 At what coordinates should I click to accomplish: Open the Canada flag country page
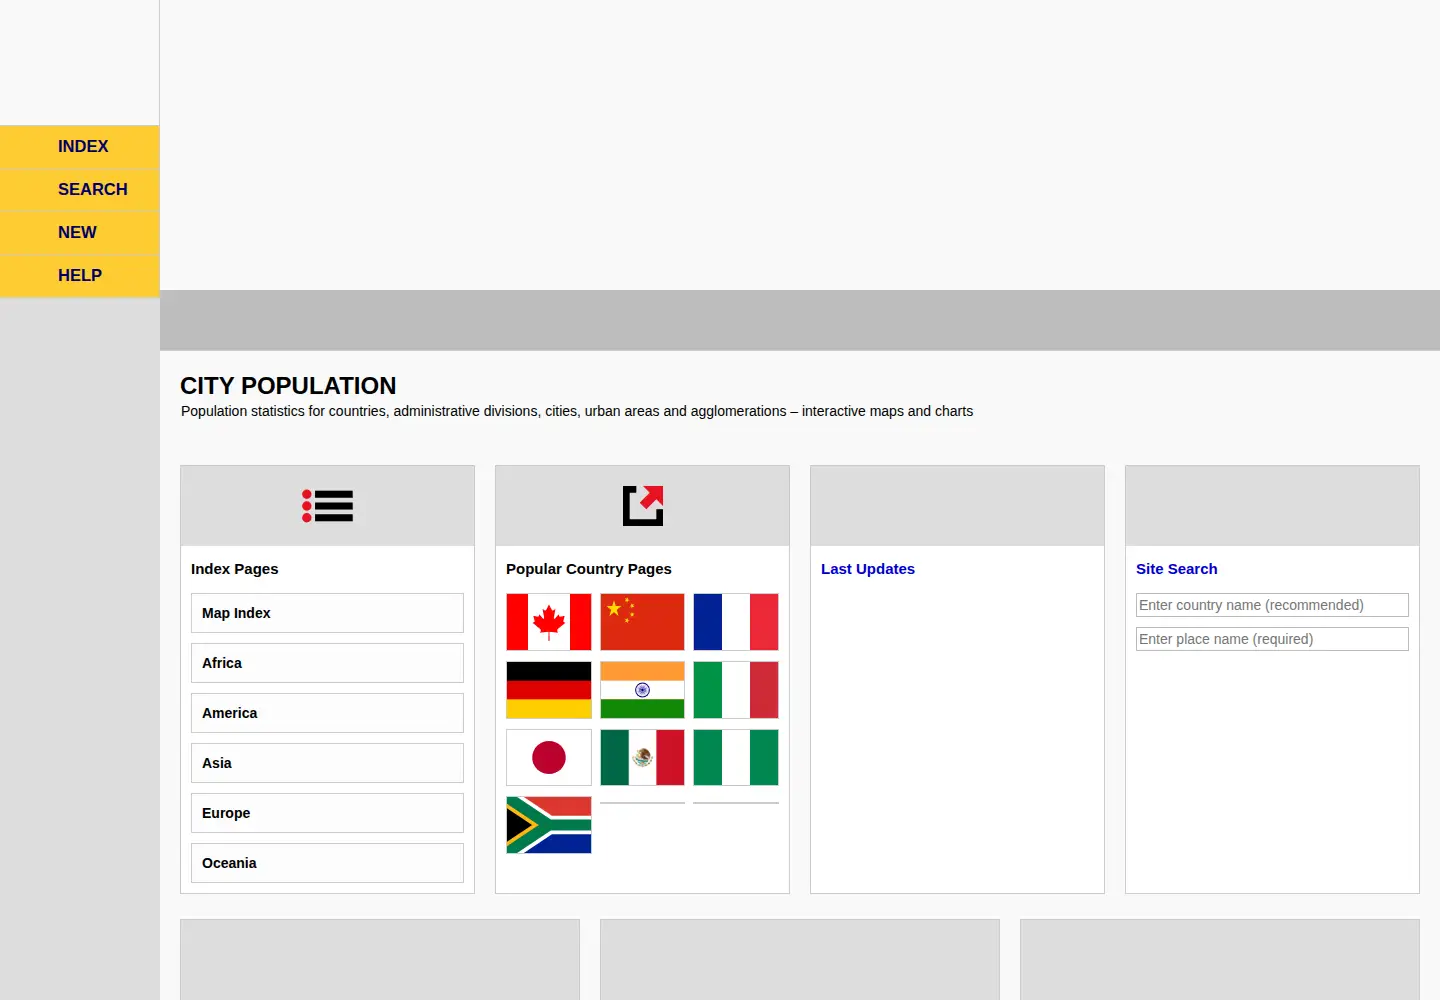pyautogui.click(x=549, y=622)
